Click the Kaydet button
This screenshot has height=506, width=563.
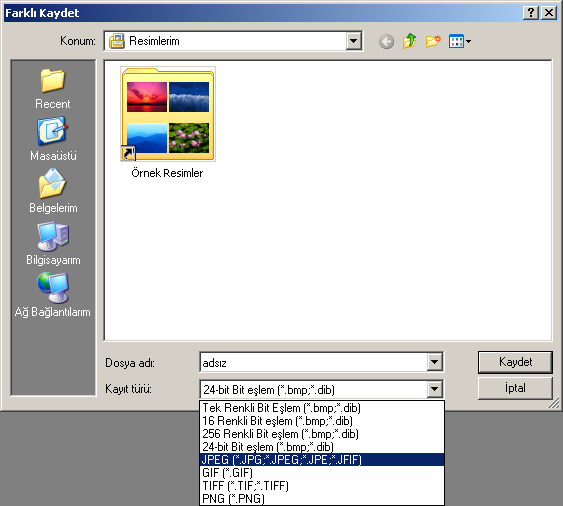515,362
